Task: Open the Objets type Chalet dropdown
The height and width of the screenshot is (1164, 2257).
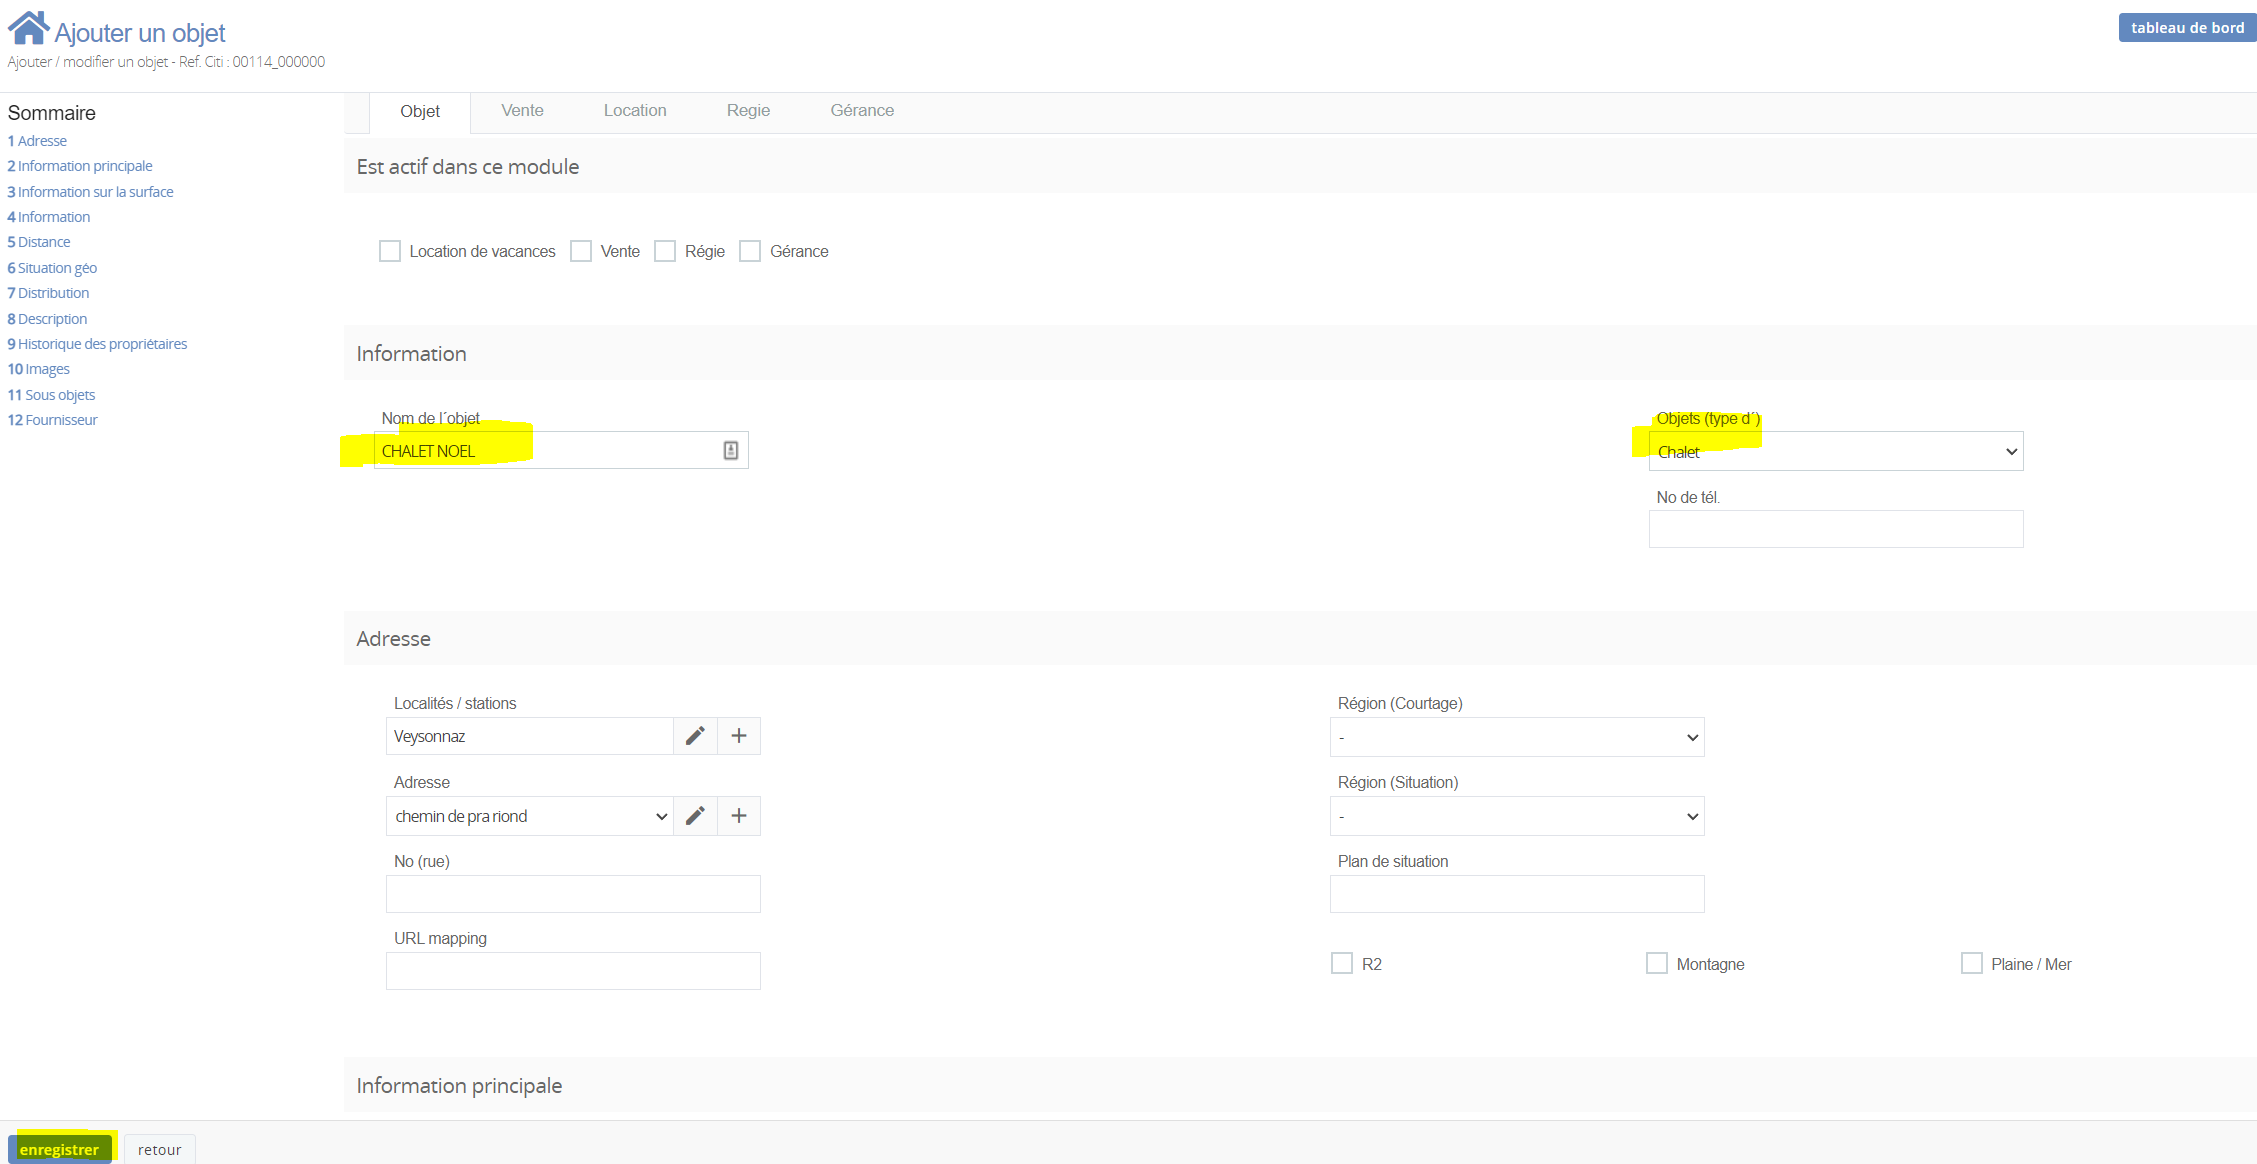Action: (x=1835, y=452)
